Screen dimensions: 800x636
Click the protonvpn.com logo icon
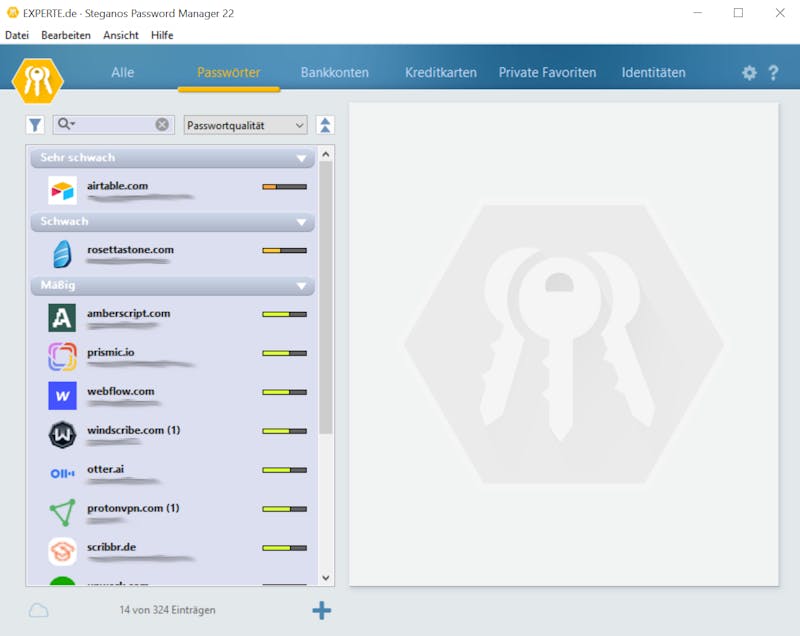pos(62,513)
